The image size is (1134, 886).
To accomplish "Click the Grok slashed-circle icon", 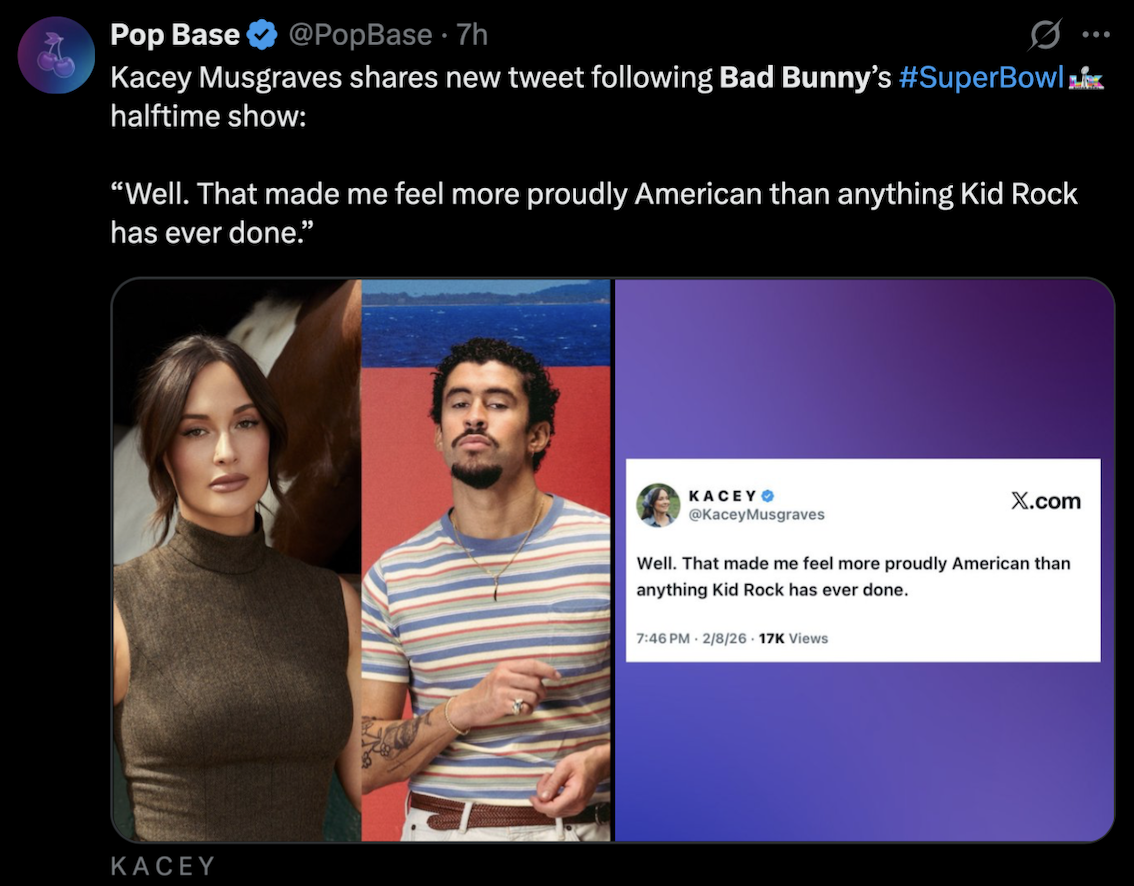I will 1047,35.
